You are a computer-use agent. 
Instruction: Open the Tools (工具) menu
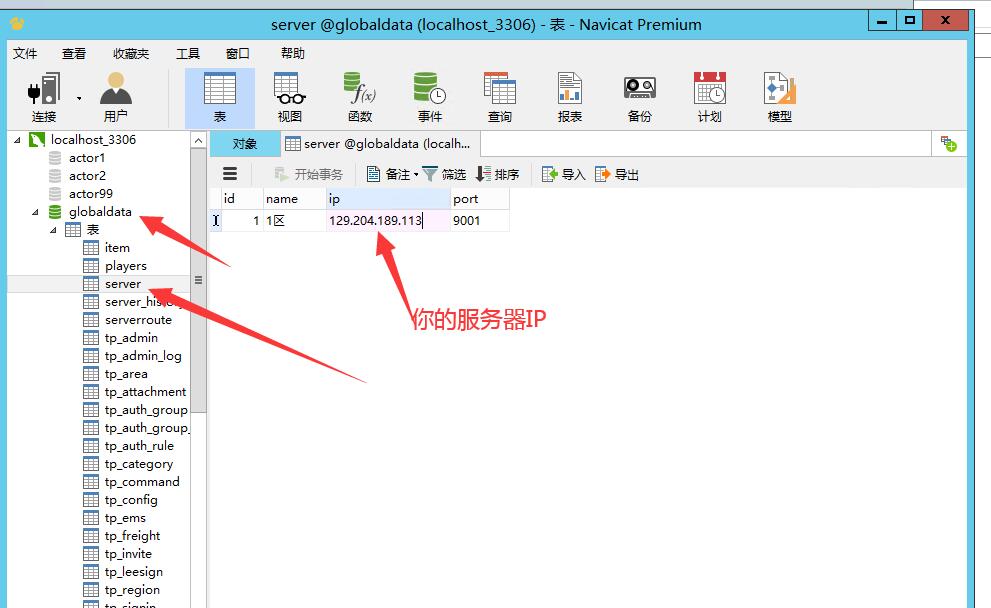point(188,53)
